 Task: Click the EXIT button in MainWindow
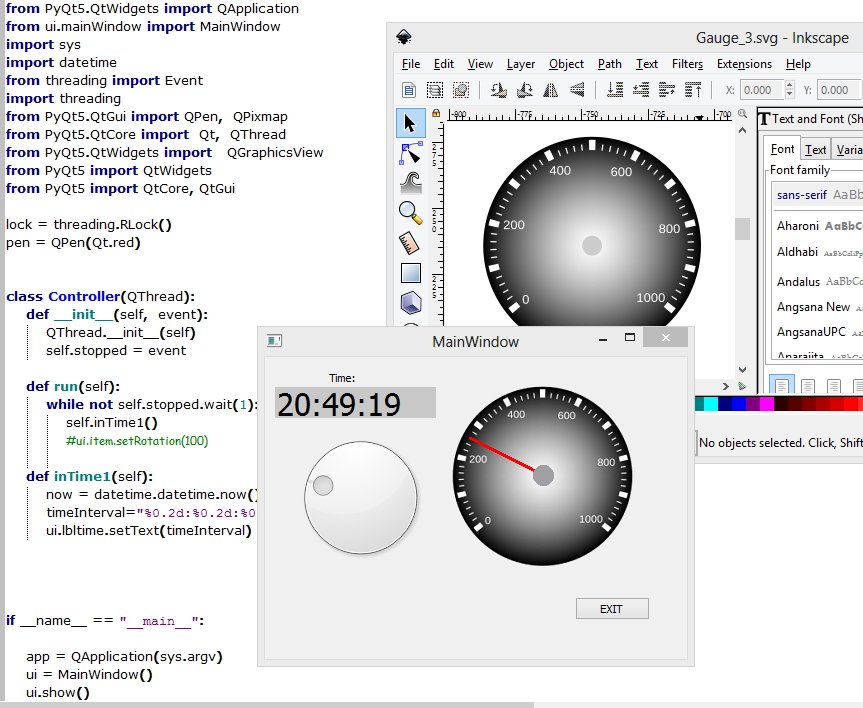[x=612, y=608]
